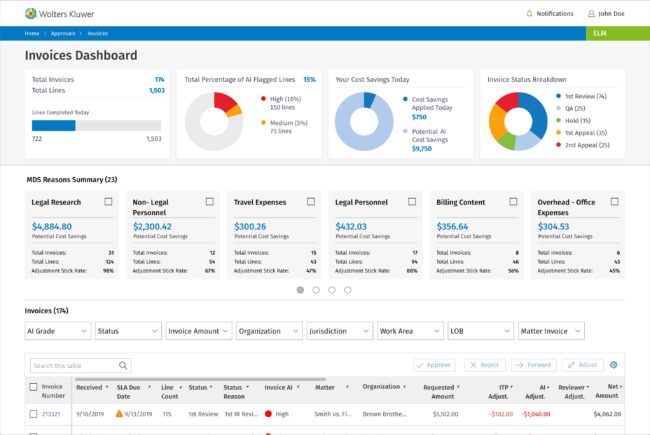Click the Wolters Kluwer logo icon
This screenshot has width=650, height=435.
32,14
